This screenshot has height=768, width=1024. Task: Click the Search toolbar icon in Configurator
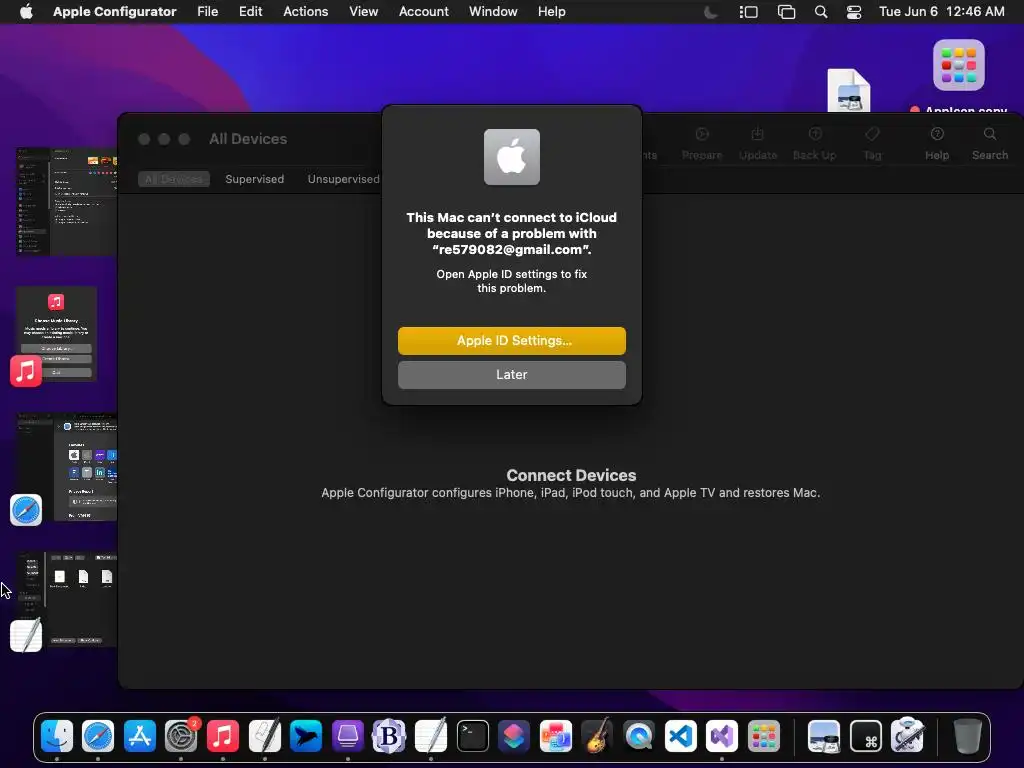click(989, 144)
